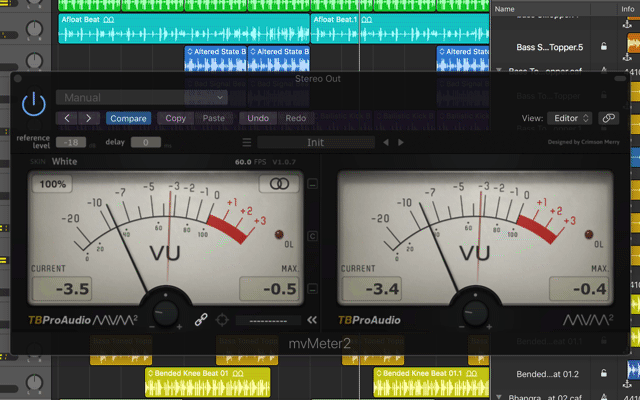Collapse the Bhangra audio file triangle
This screenshot has height=400, width=640.
(499, 396)
